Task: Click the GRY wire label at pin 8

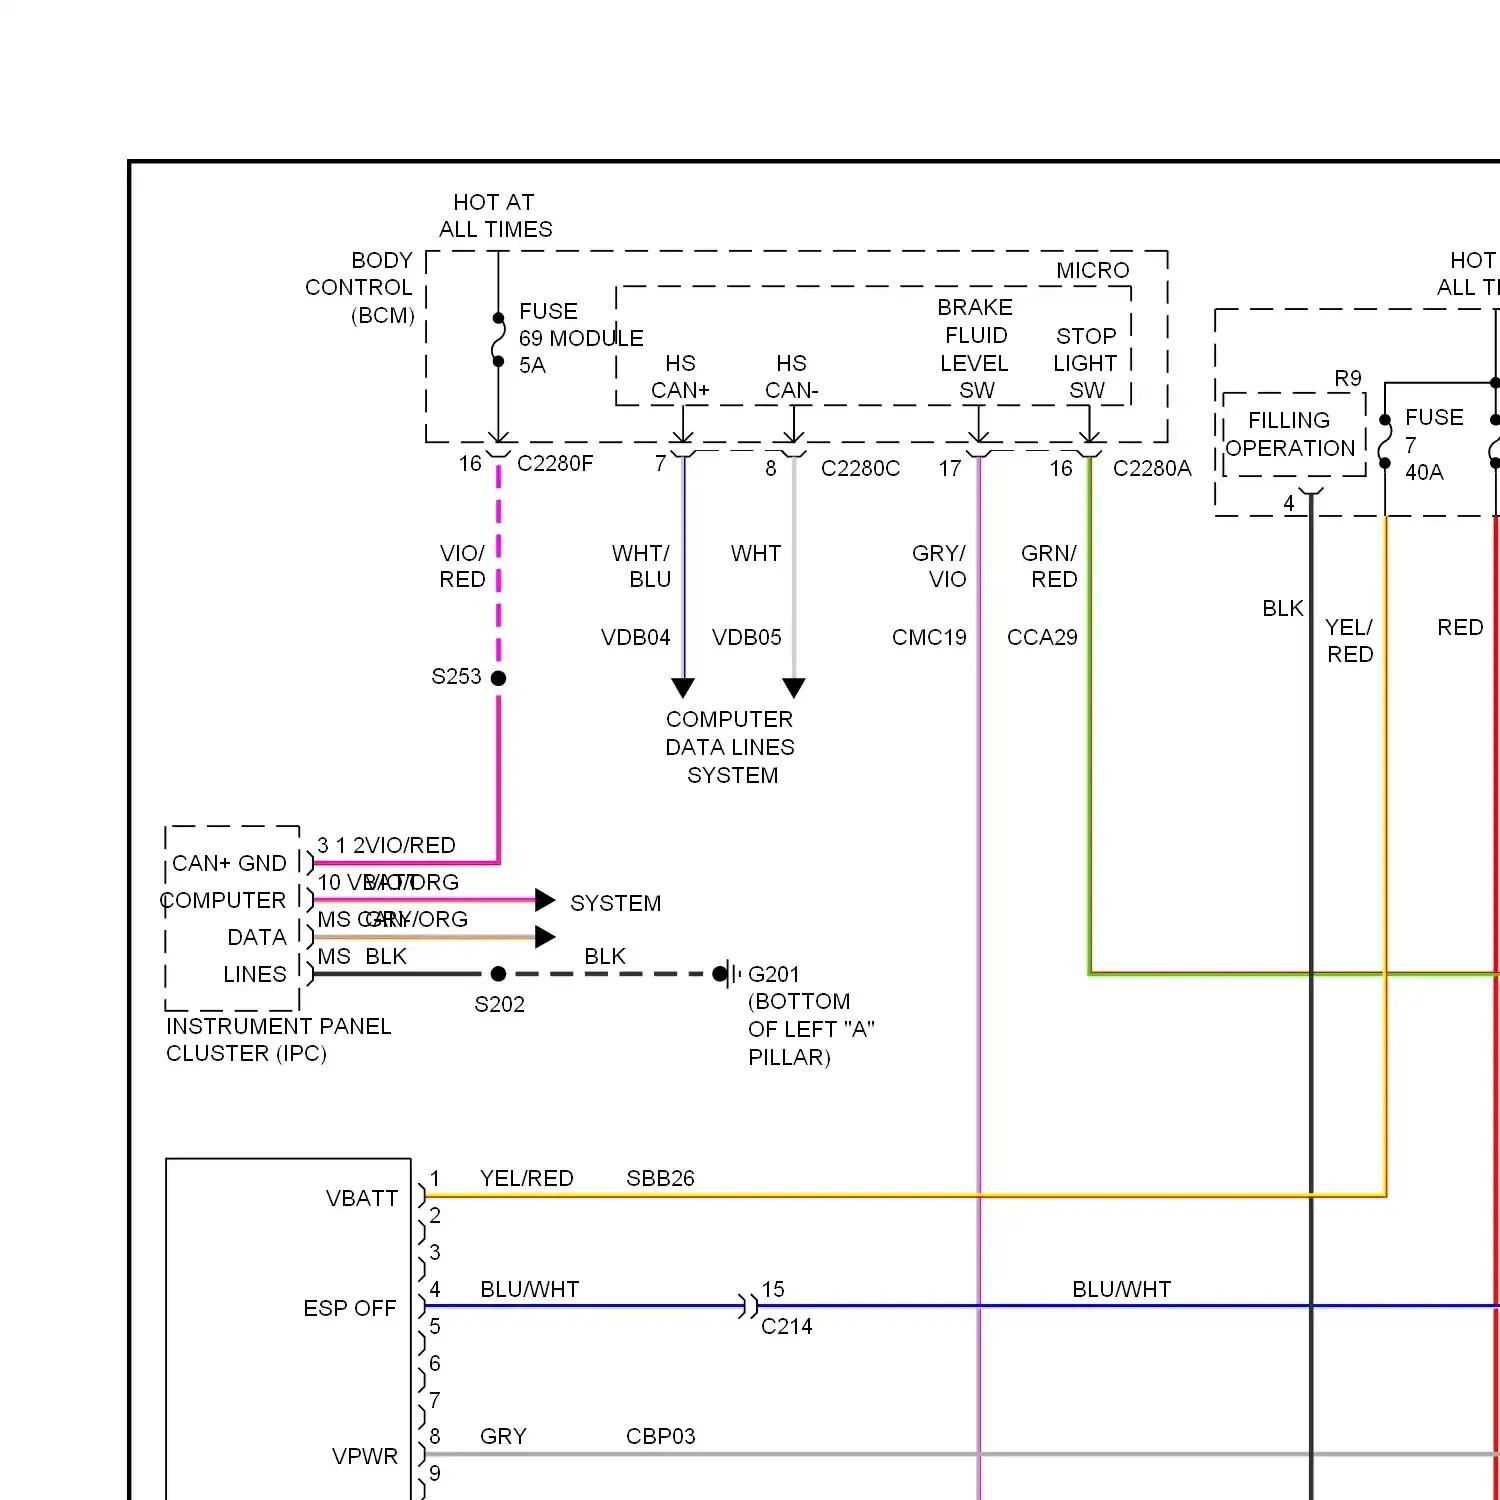Action: pos(503,1437)
